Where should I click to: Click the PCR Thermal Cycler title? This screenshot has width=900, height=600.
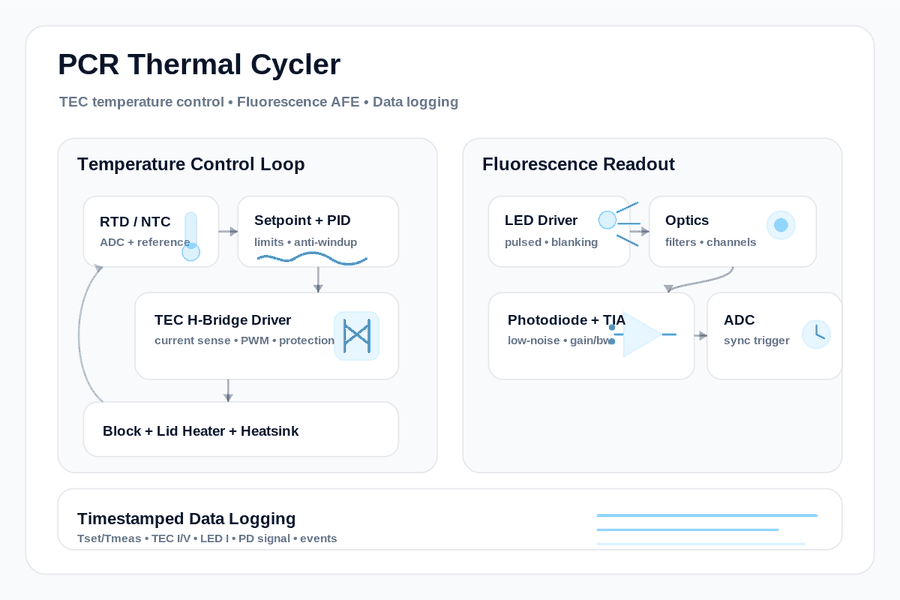(199, 64)
